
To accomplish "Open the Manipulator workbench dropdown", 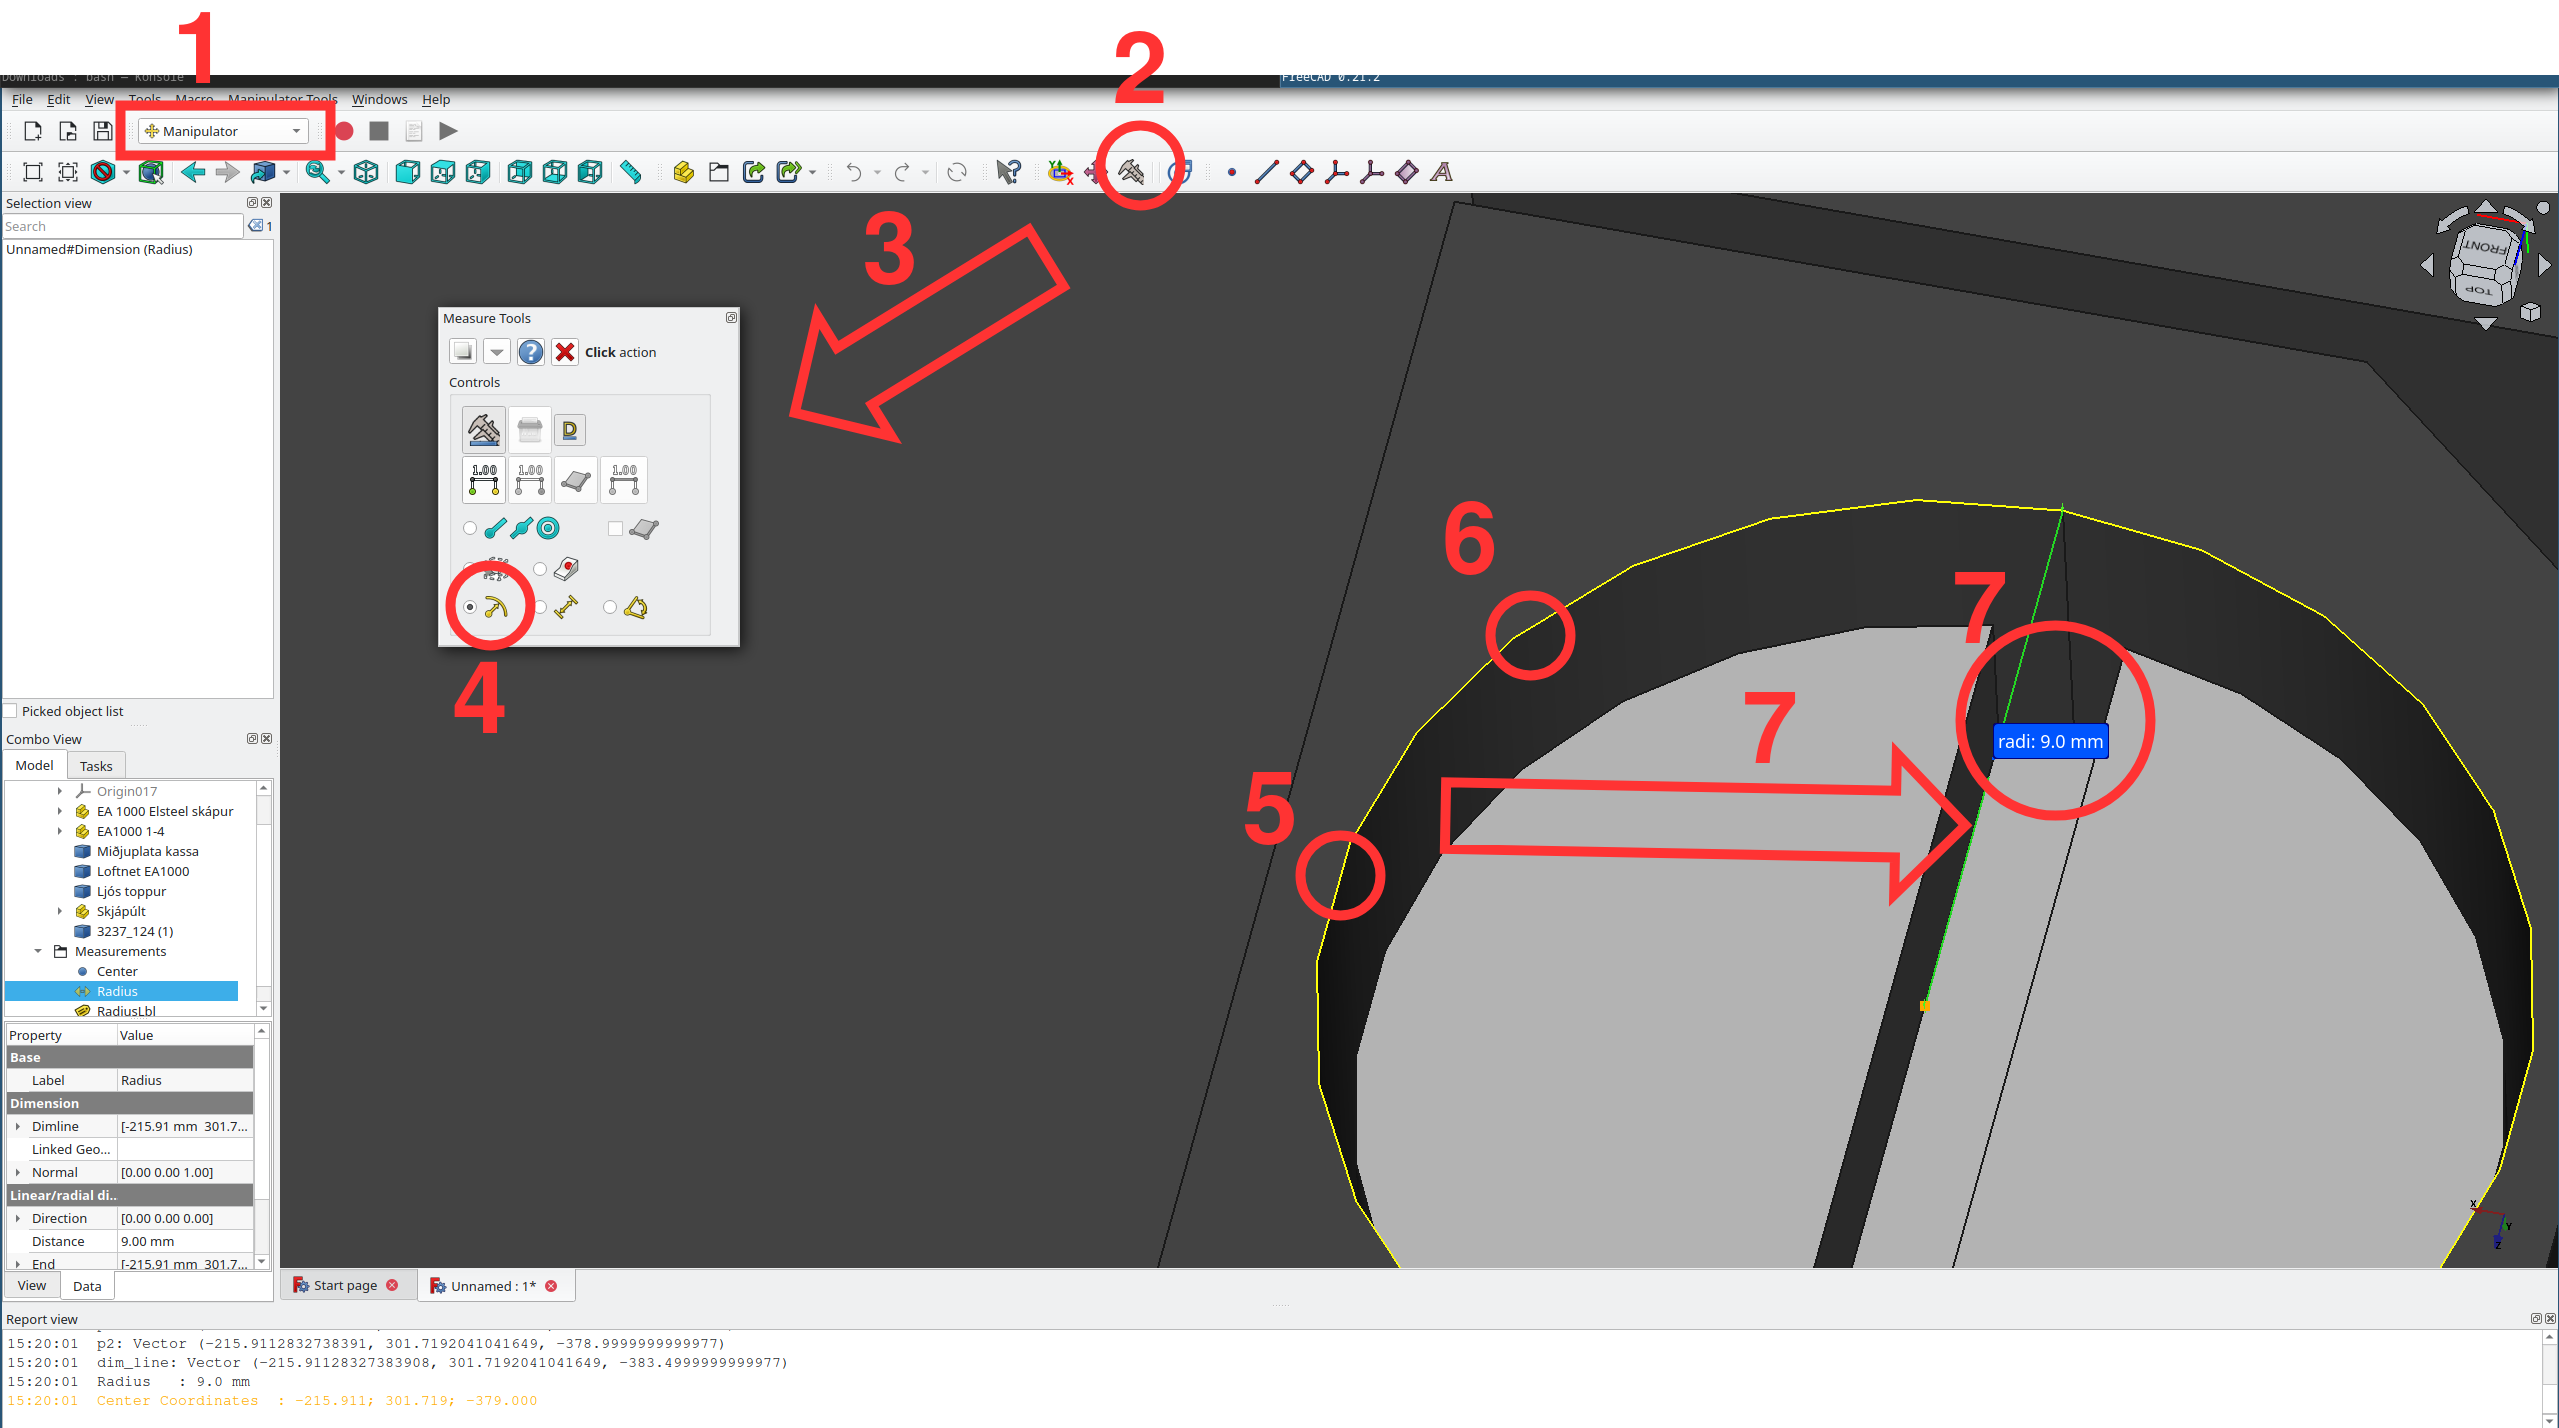I will point(295,131).
